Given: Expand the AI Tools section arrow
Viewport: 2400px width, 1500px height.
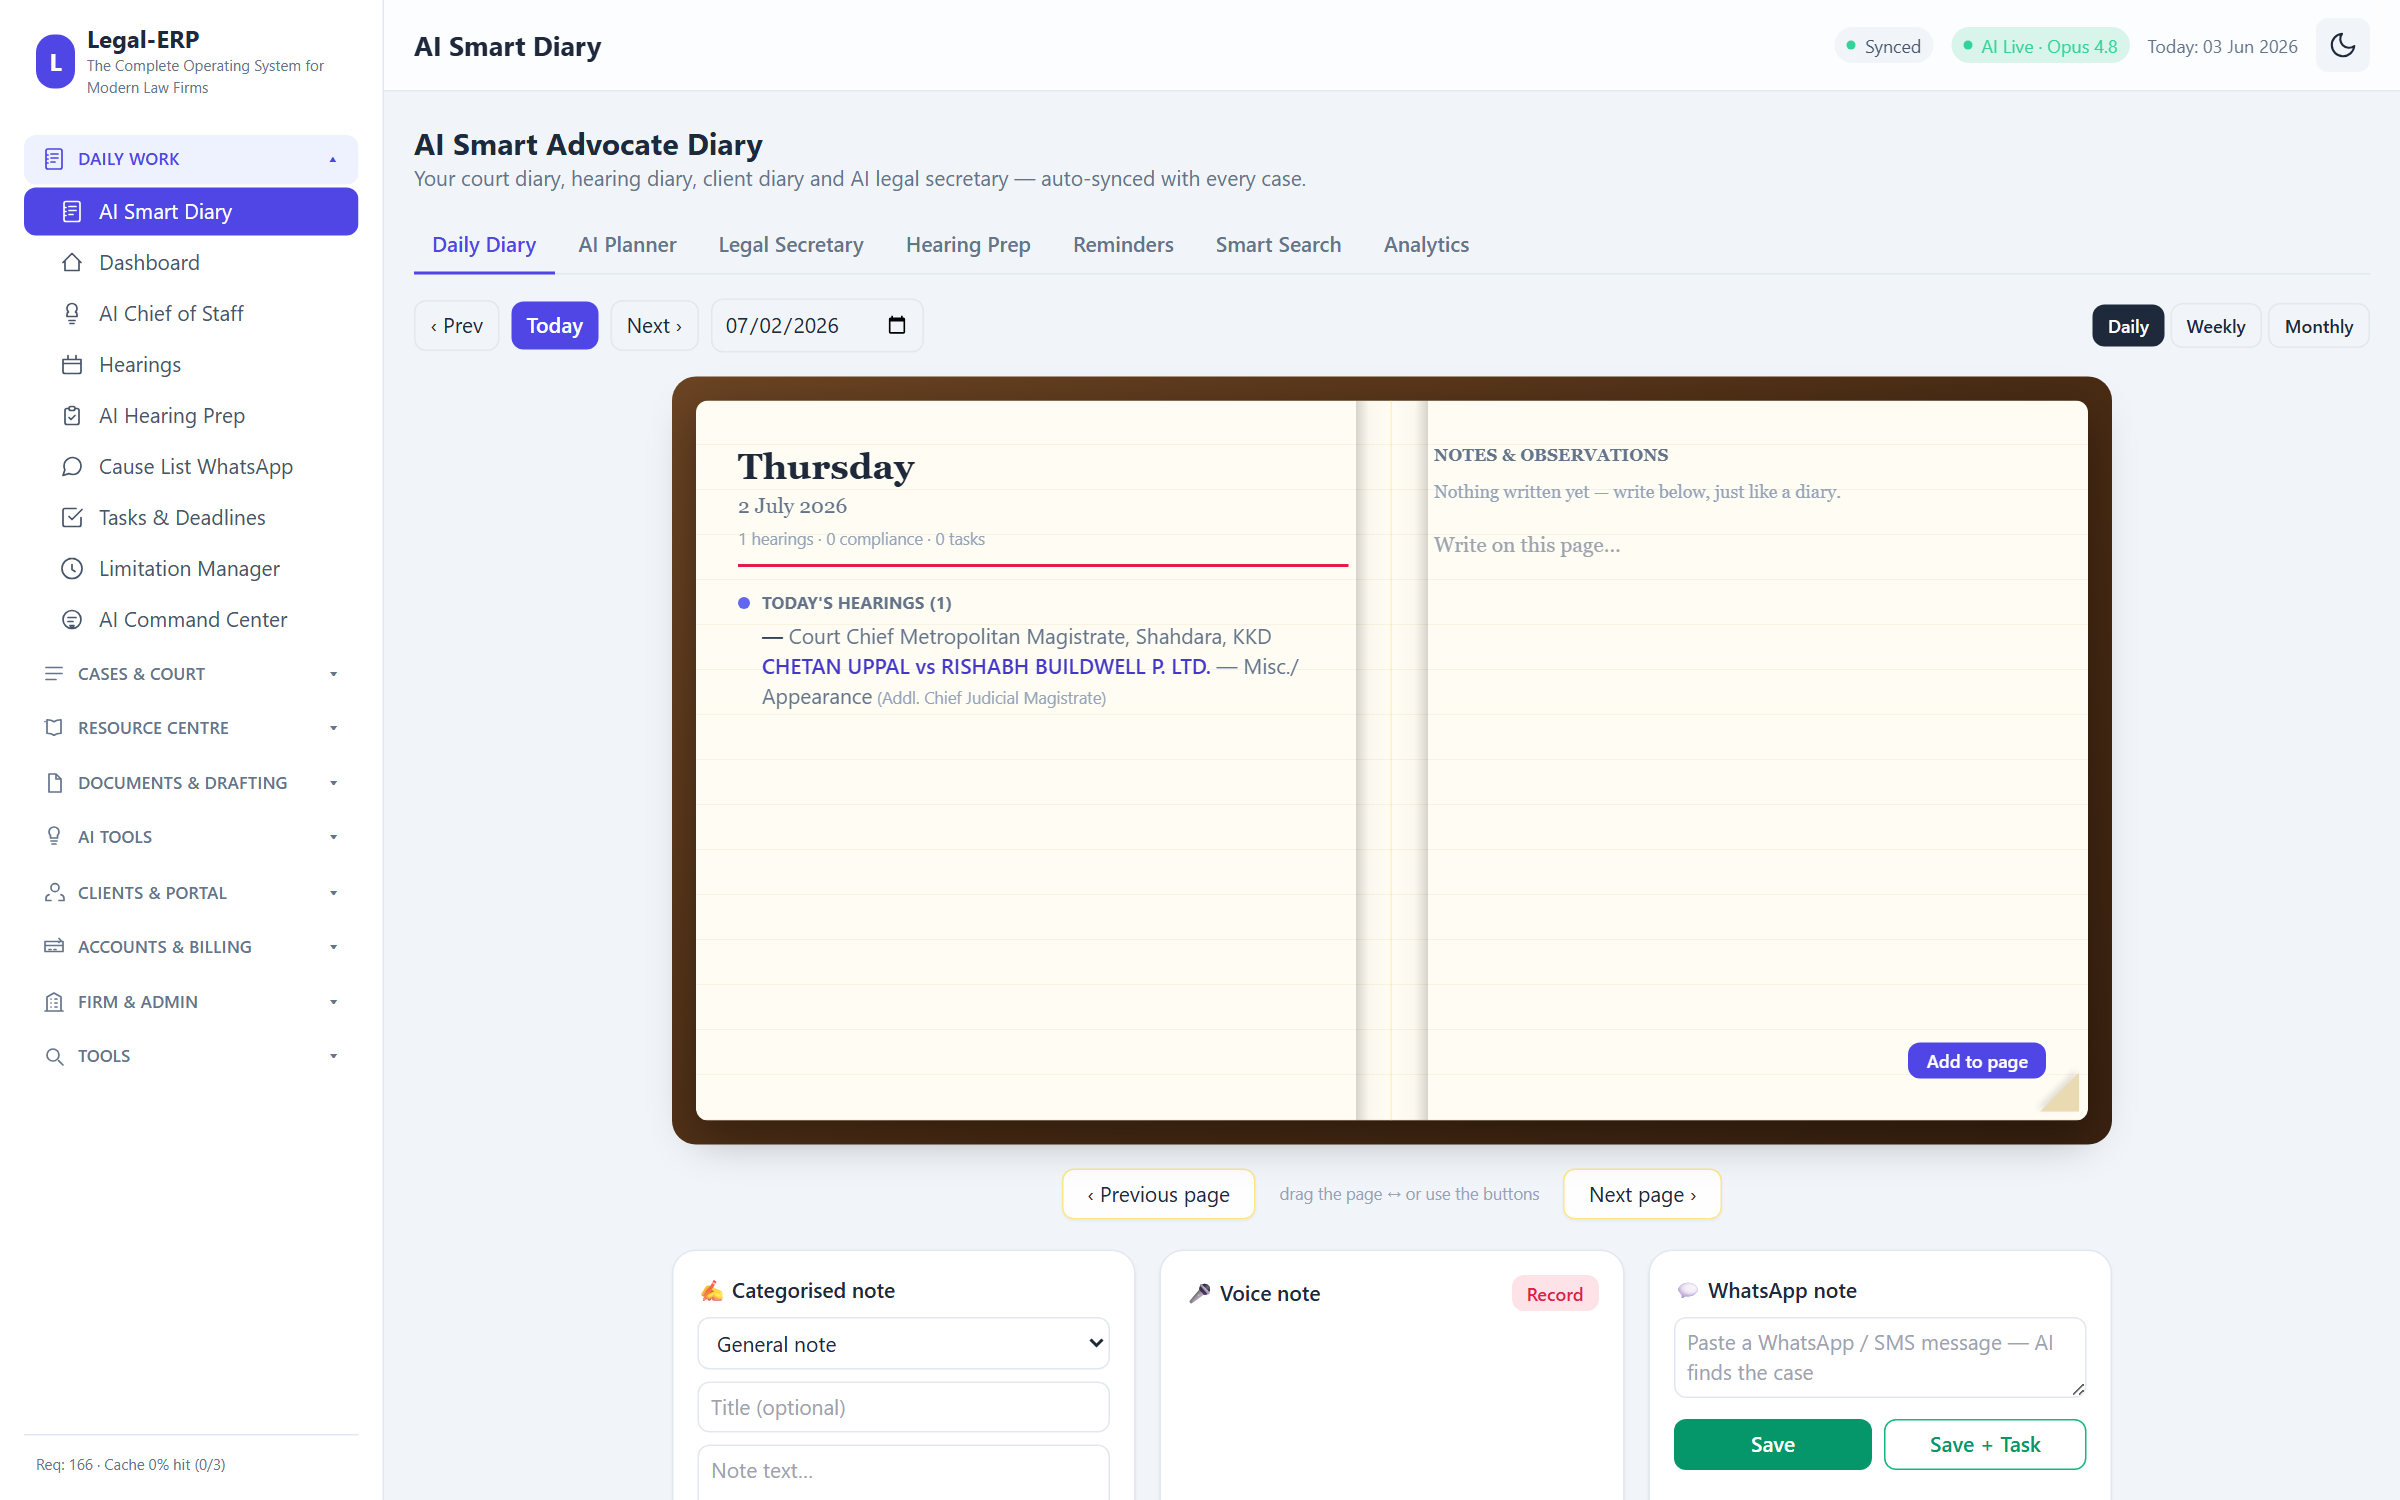Looking at the screenshot, I should [333, 837].
